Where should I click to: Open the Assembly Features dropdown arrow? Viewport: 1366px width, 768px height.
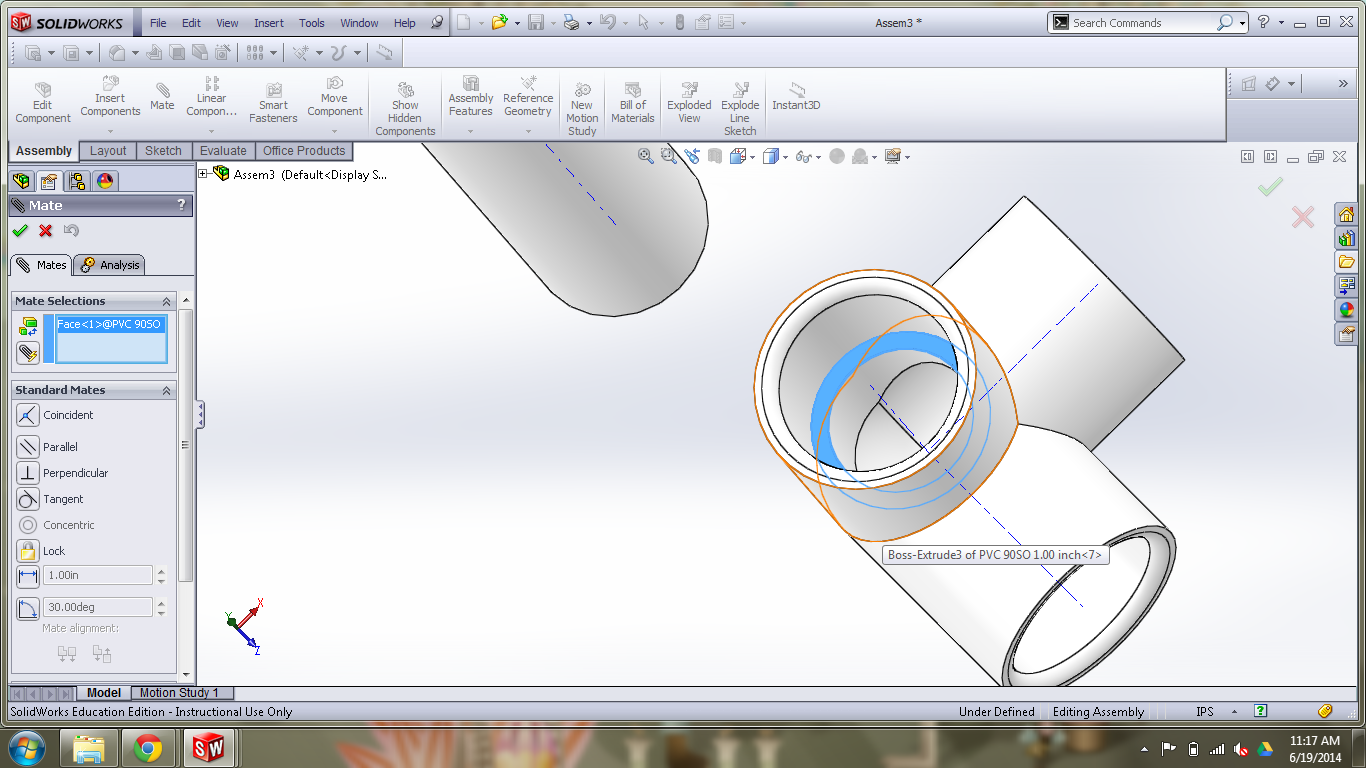[x=471, y=131]
